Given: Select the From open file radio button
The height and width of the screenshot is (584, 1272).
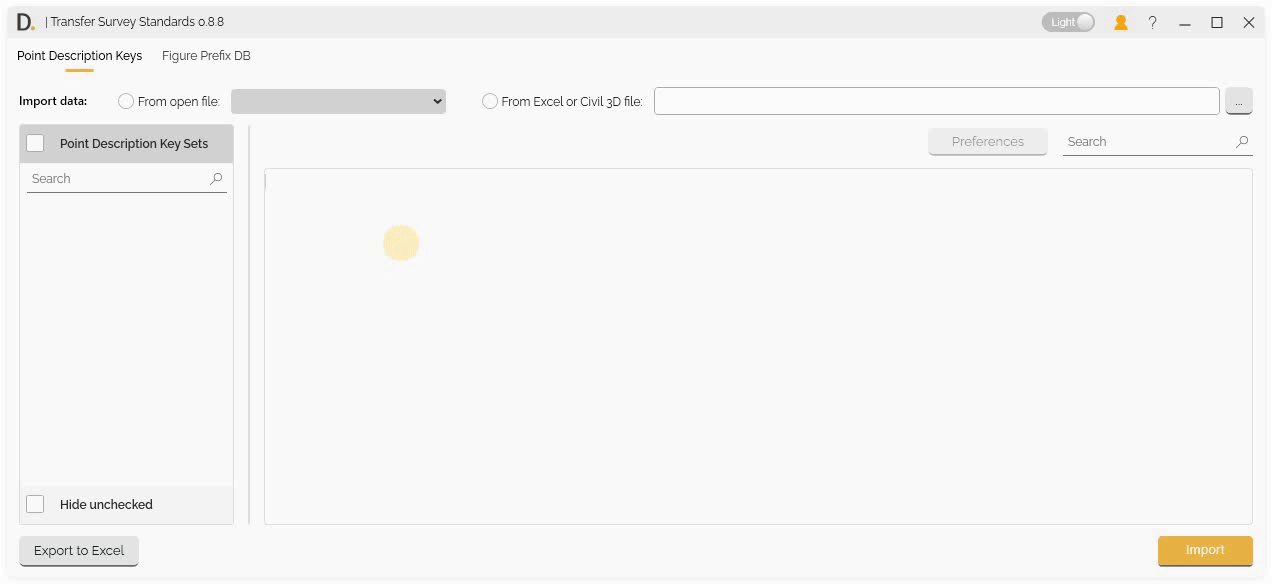Looking at the screenshot, I should pos(125,101).
